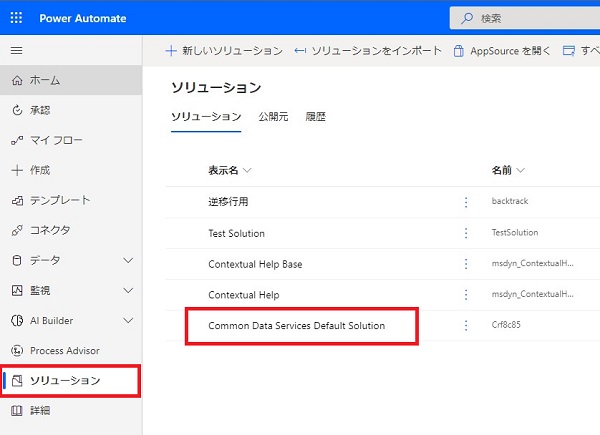
Task: Open テンプレート page
Action: (71, 200)
